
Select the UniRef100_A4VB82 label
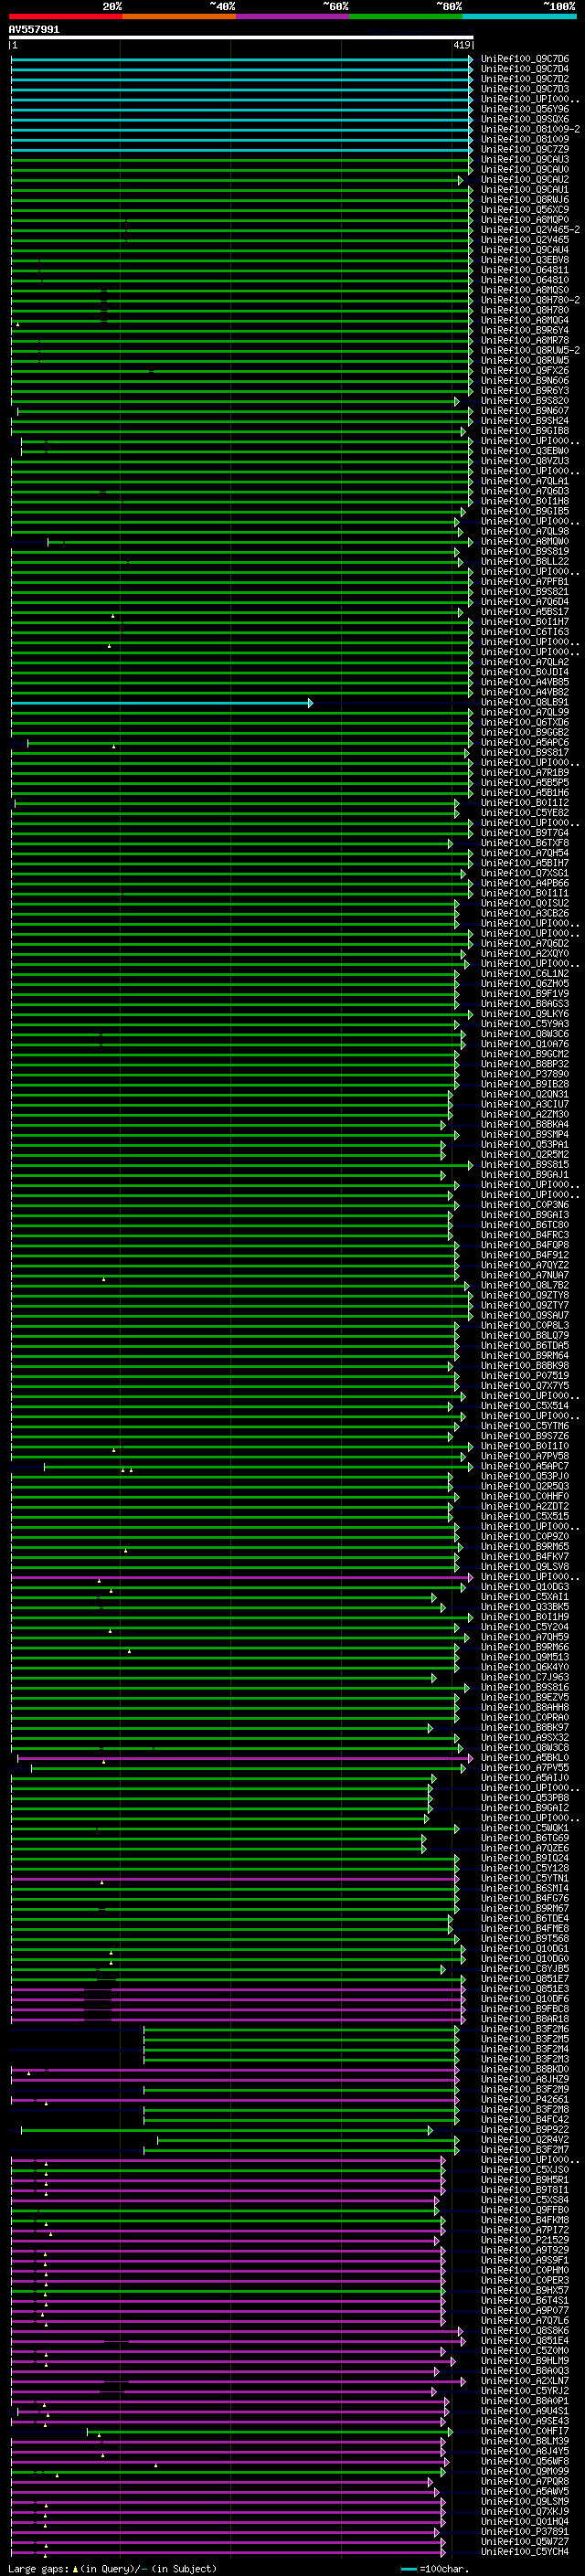point(525,693)
